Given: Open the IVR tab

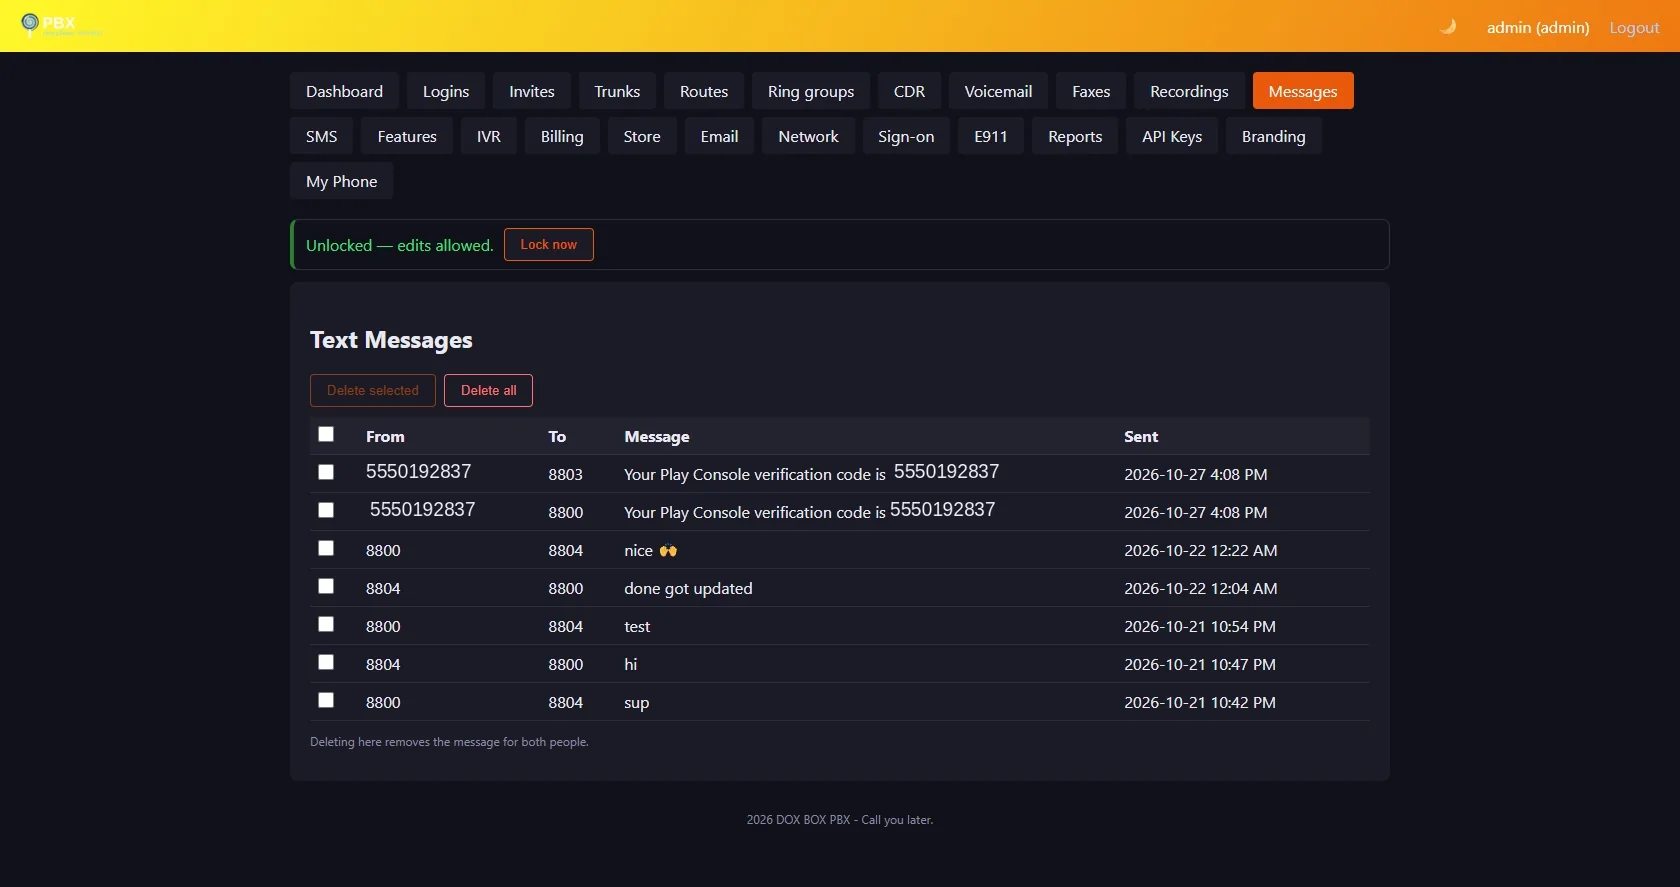Looking at the screenshot, I should (x=489, y=136).
